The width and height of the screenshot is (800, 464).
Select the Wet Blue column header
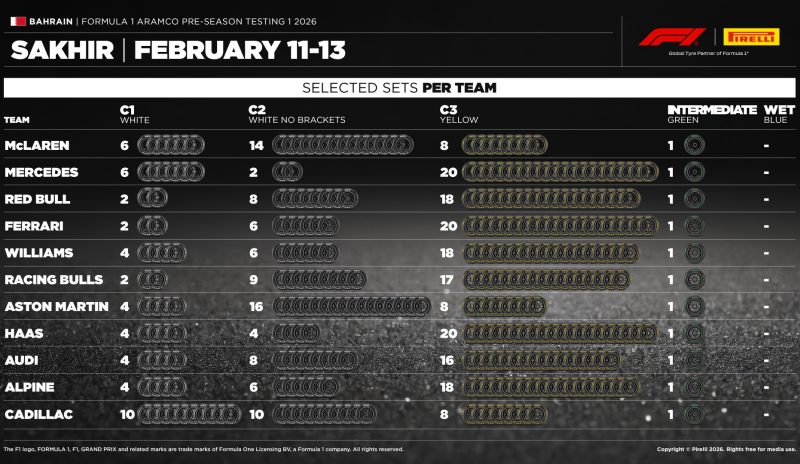pyautogui.click(x=779, y=114)
